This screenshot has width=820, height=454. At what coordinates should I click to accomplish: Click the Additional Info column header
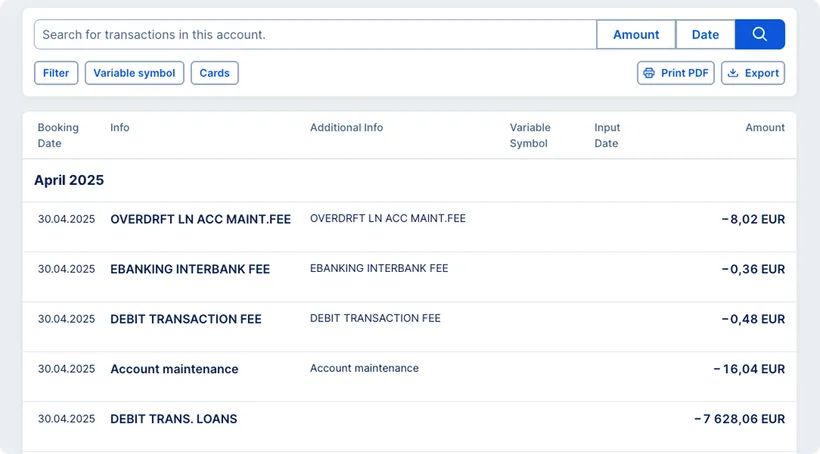click(346, 128)
